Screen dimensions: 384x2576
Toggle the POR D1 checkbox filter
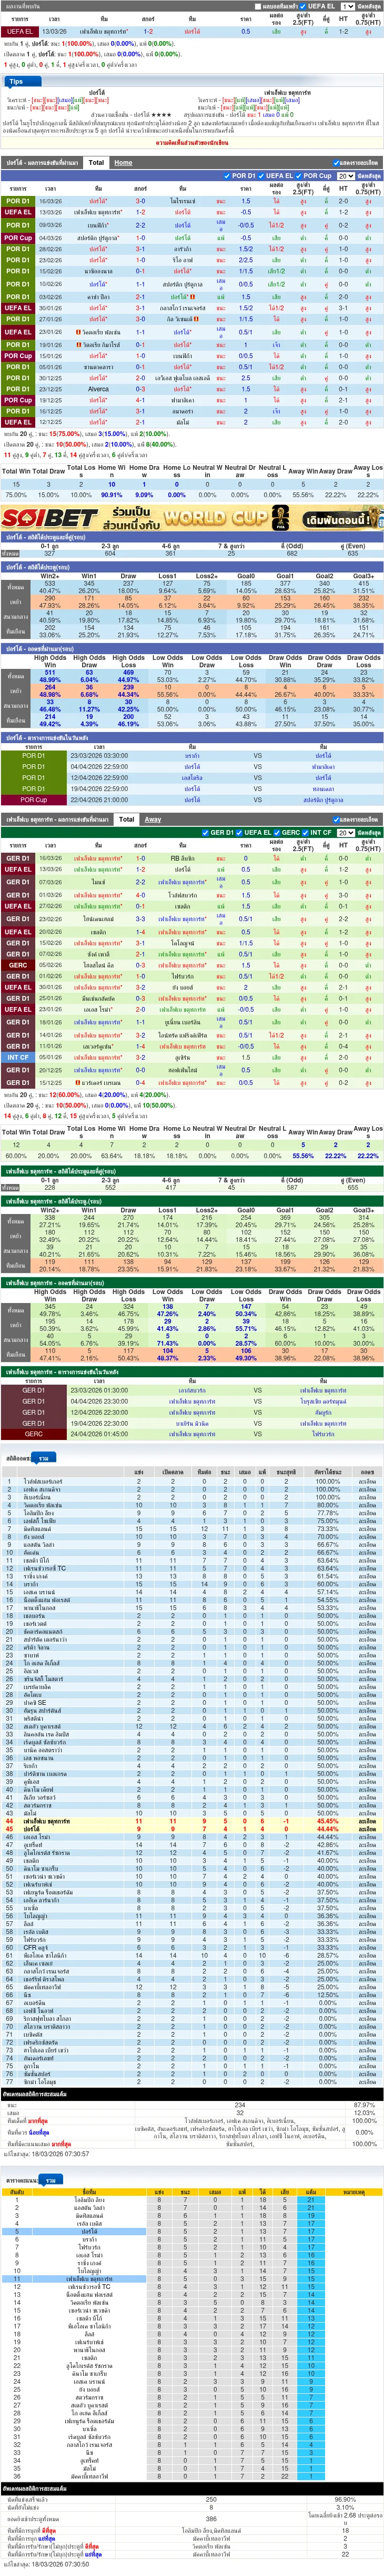click(x=229, y=176)
